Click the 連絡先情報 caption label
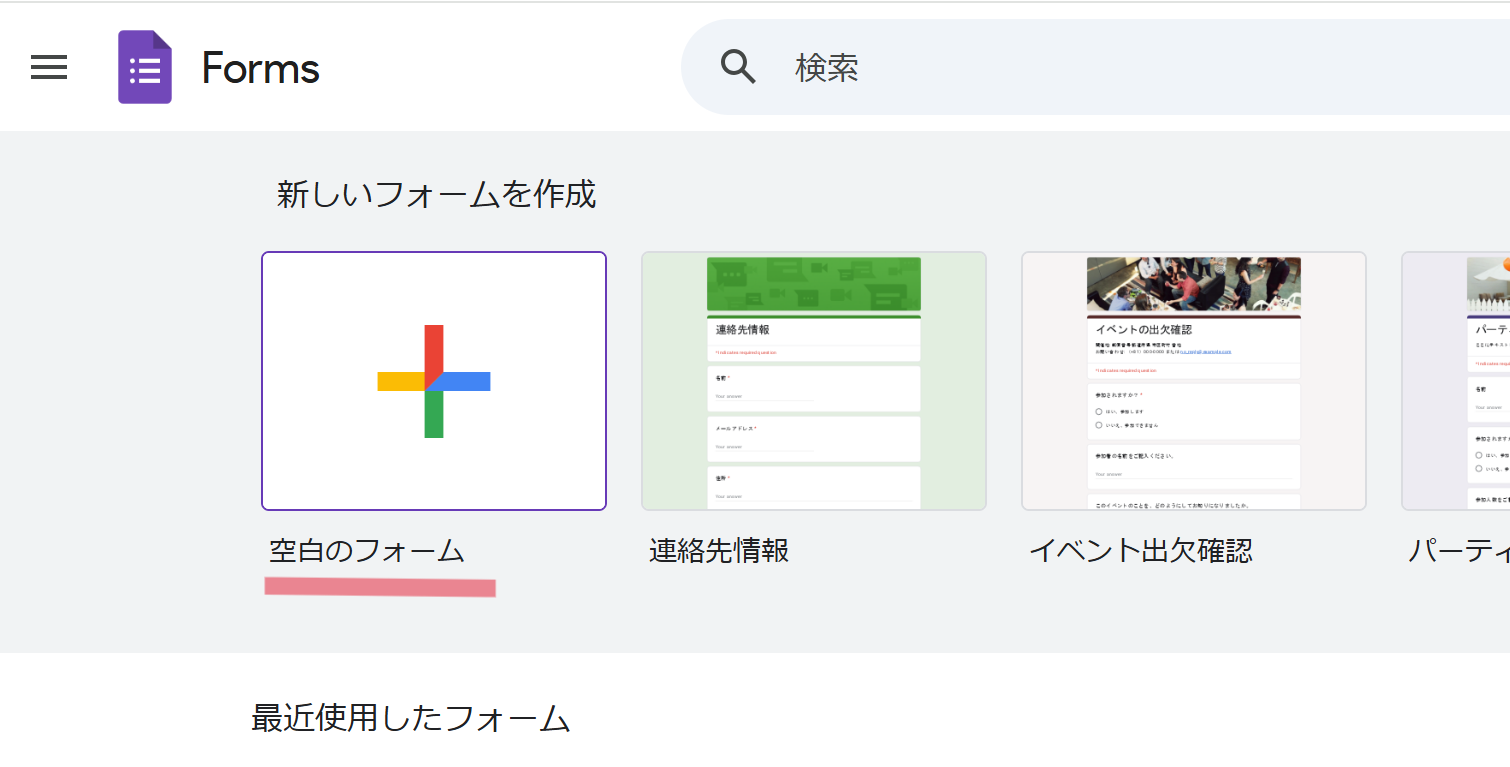This screenshot has width=1510, height=767. [719, 550]
